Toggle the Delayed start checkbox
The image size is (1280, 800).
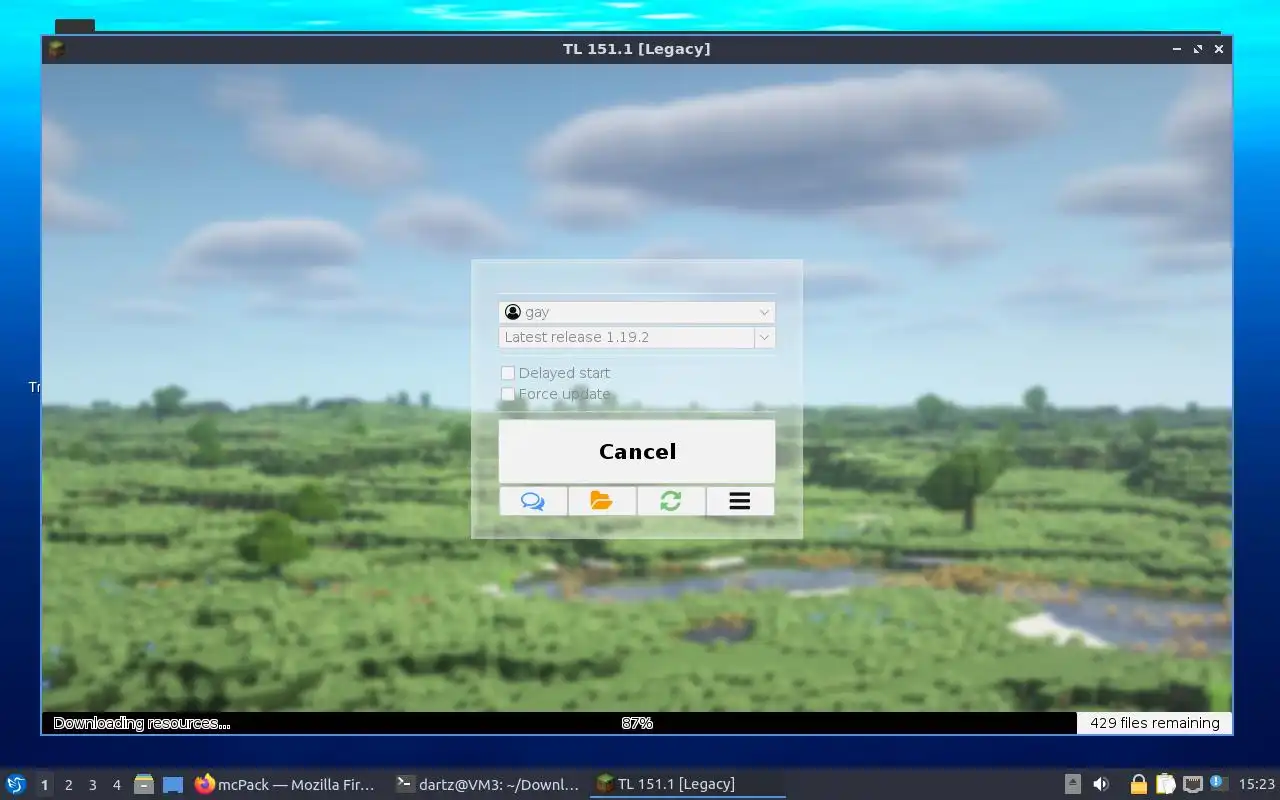508,373
